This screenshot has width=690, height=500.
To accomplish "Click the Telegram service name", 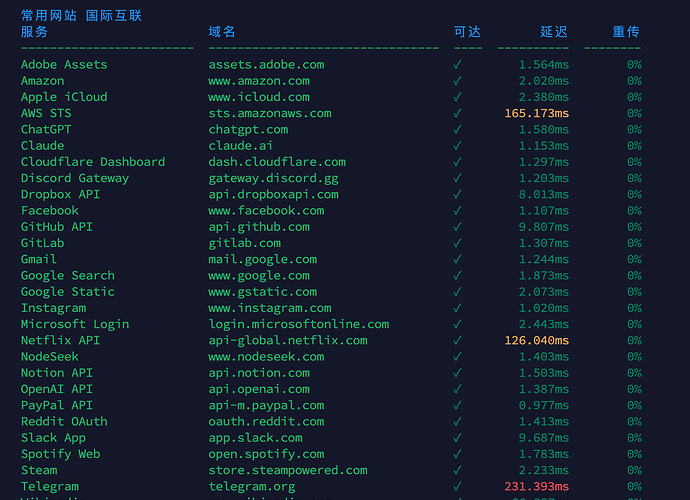I will (x=50, y=487).
